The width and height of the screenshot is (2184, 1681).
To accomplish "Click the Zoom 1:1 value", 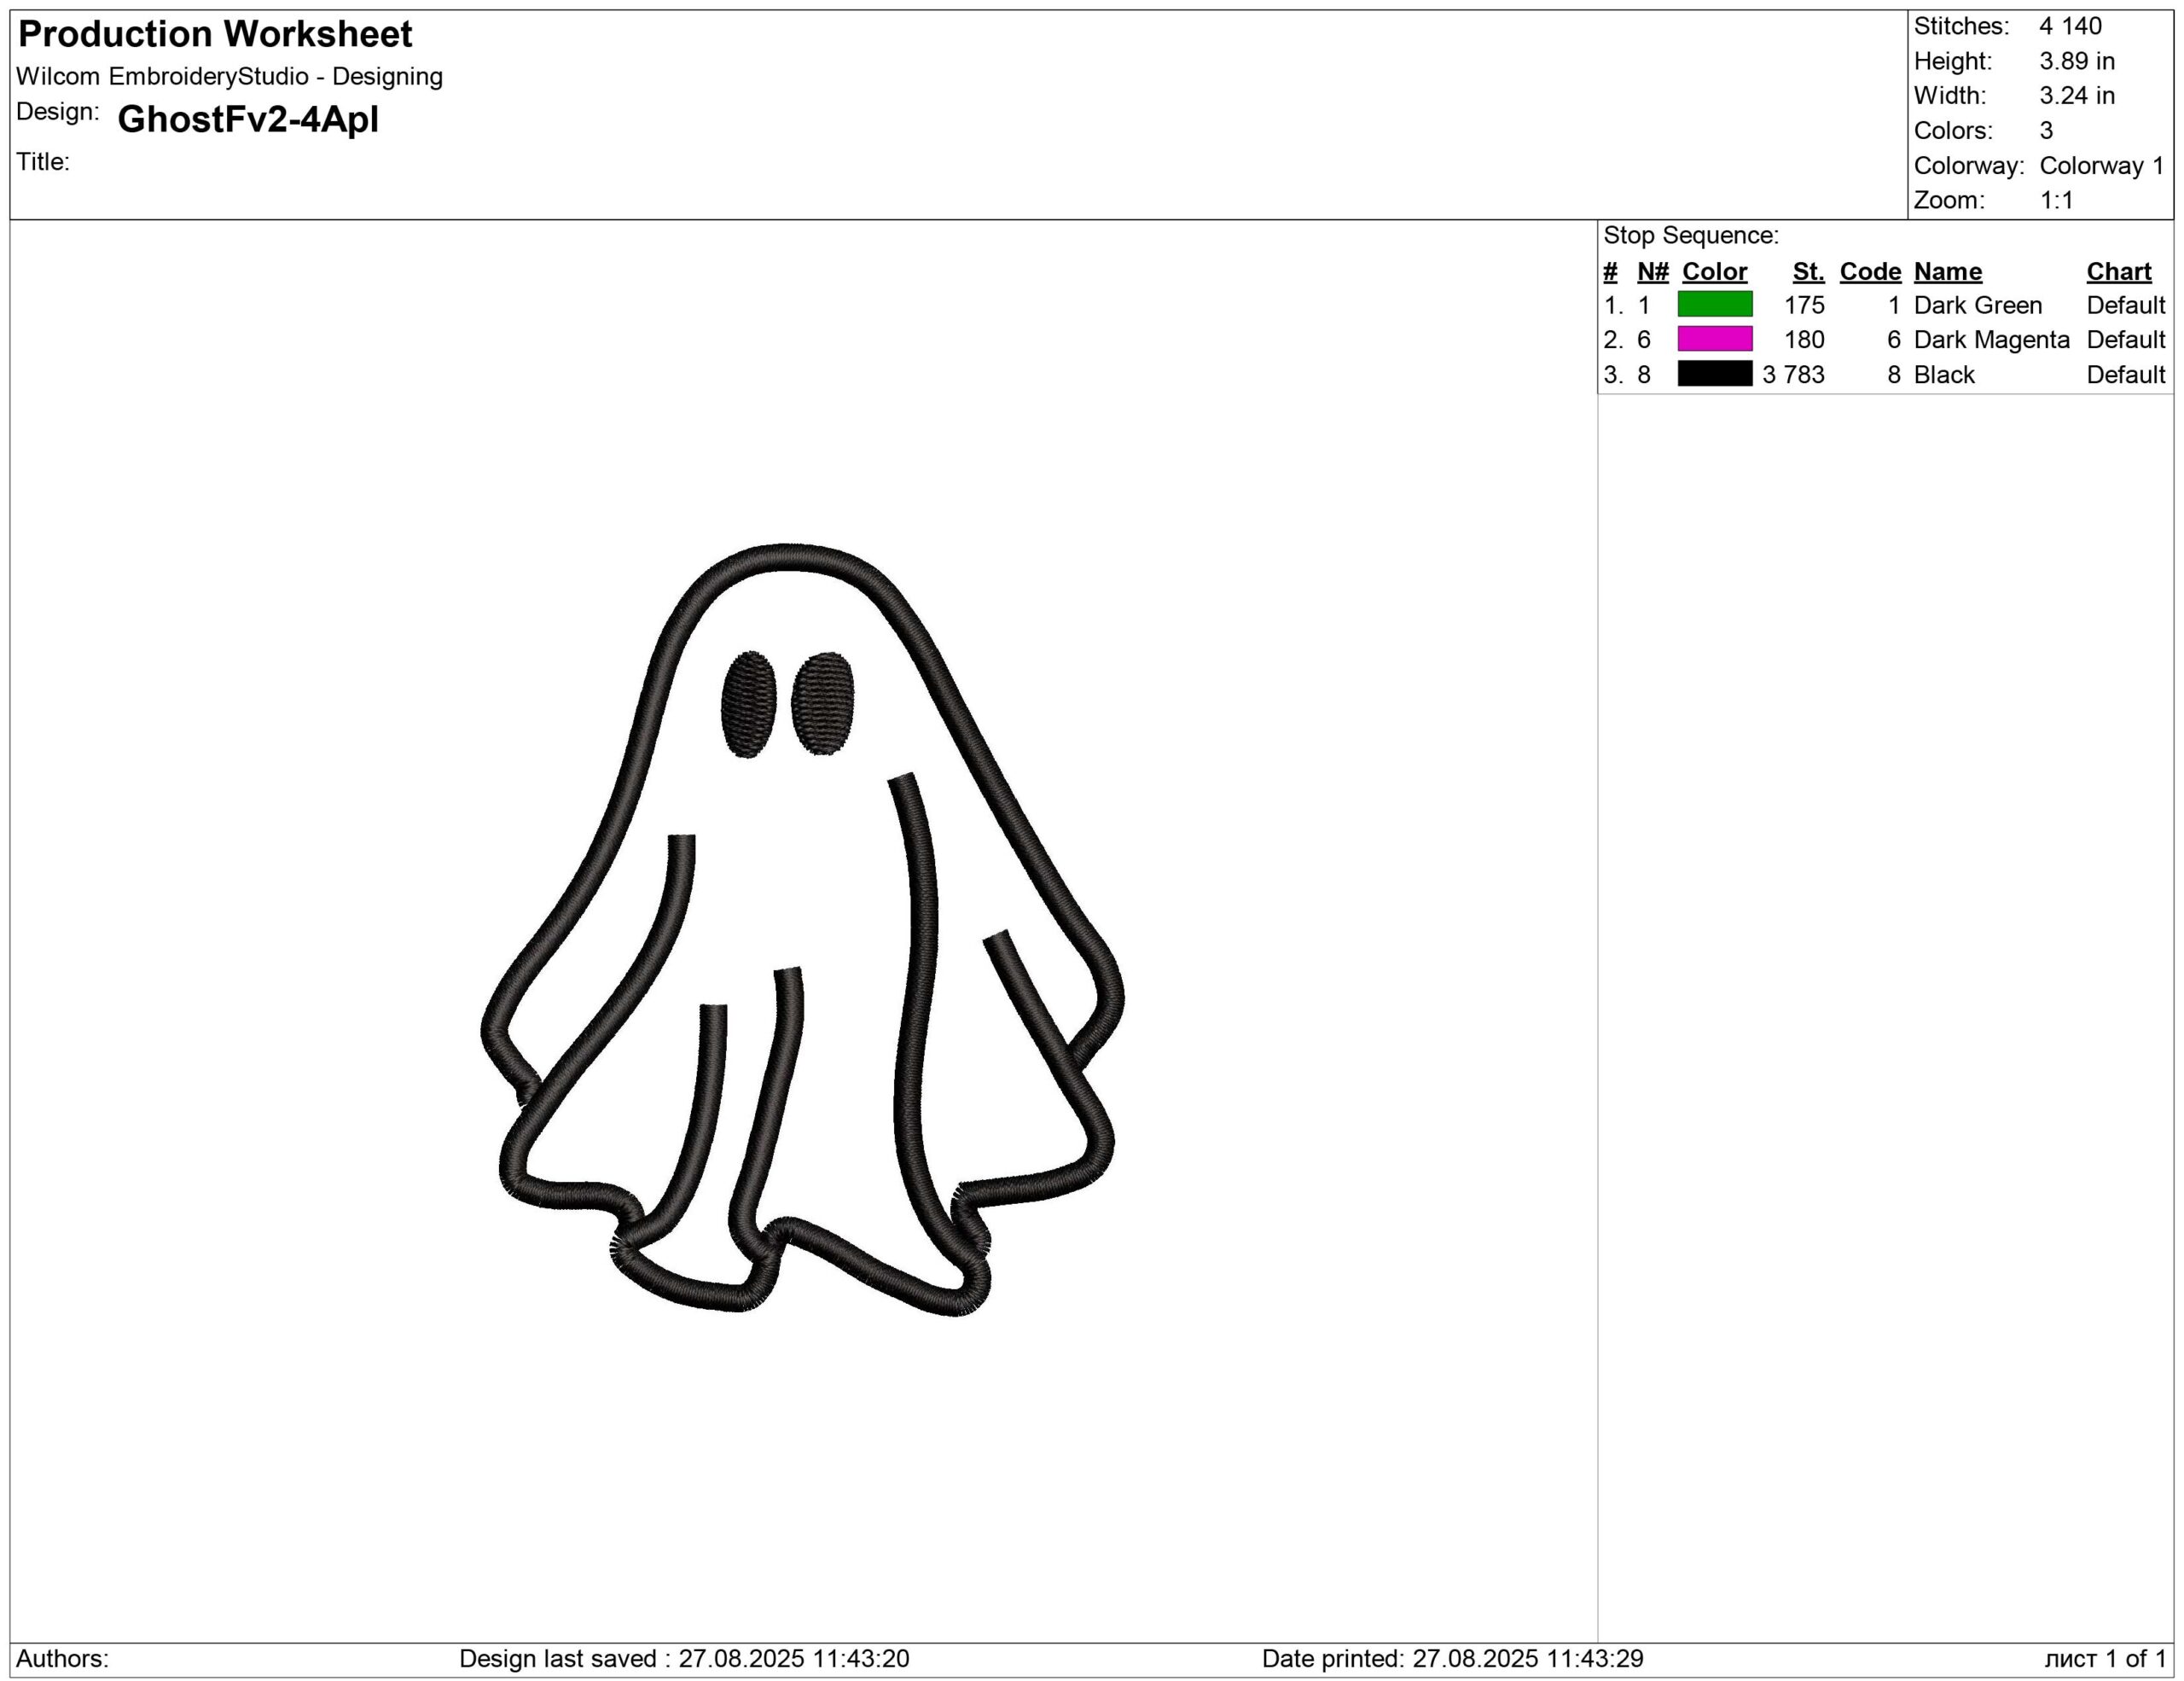I will (2056, 201).
